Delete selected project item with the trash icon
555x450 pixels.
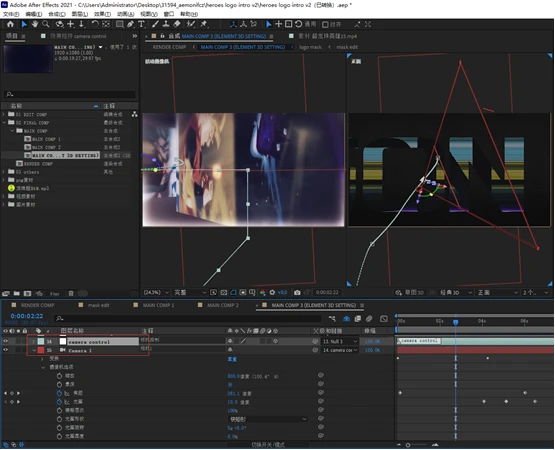(x=71, y=294)
